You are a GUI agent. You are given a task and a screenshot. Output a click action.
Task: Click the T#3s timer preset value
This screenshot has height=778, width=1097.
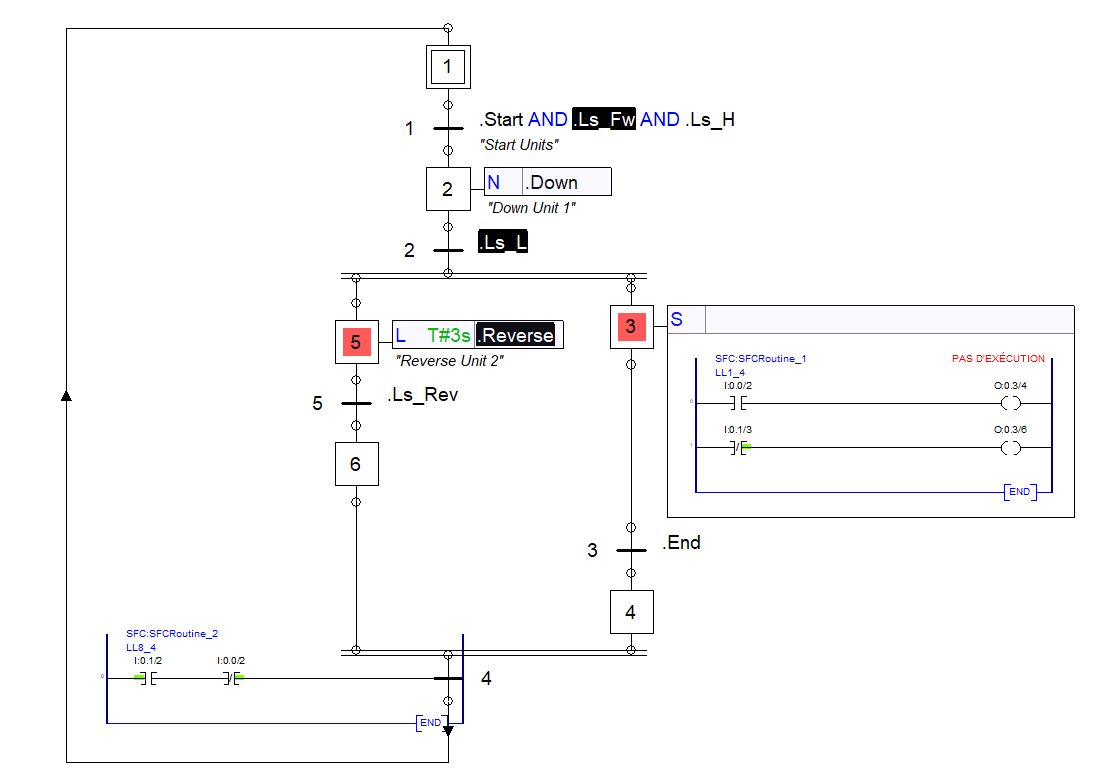447,334
